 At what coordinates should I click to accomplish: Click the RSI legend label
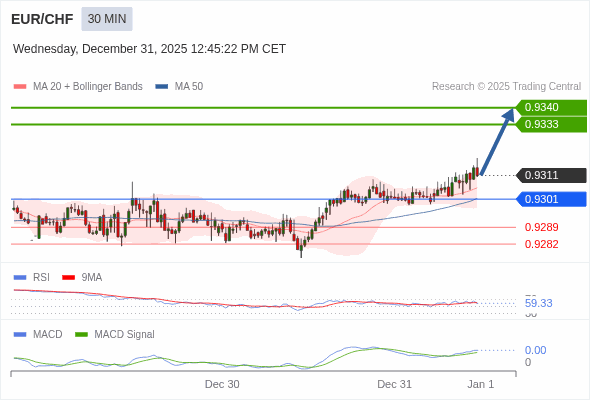[41, 278]
